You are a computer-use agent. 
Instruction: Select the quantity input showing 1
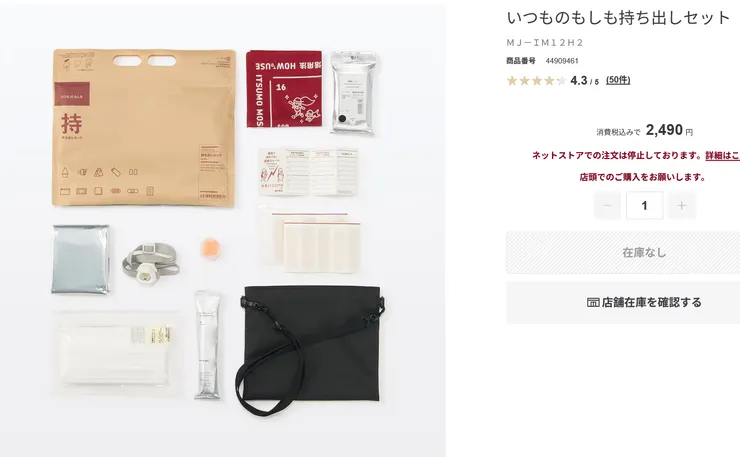point(644,205)
